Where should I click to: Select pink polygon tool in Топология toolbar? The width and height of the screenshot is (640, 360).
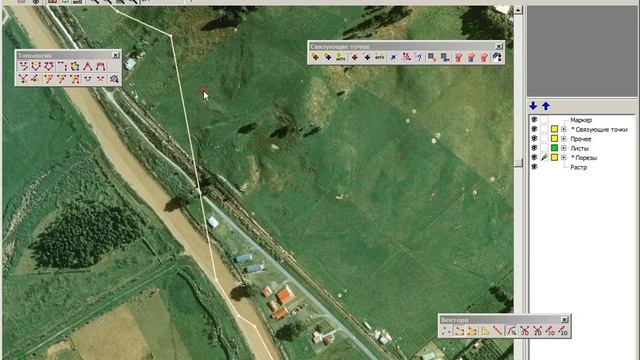pyautogui.click(x=49, y=66)
